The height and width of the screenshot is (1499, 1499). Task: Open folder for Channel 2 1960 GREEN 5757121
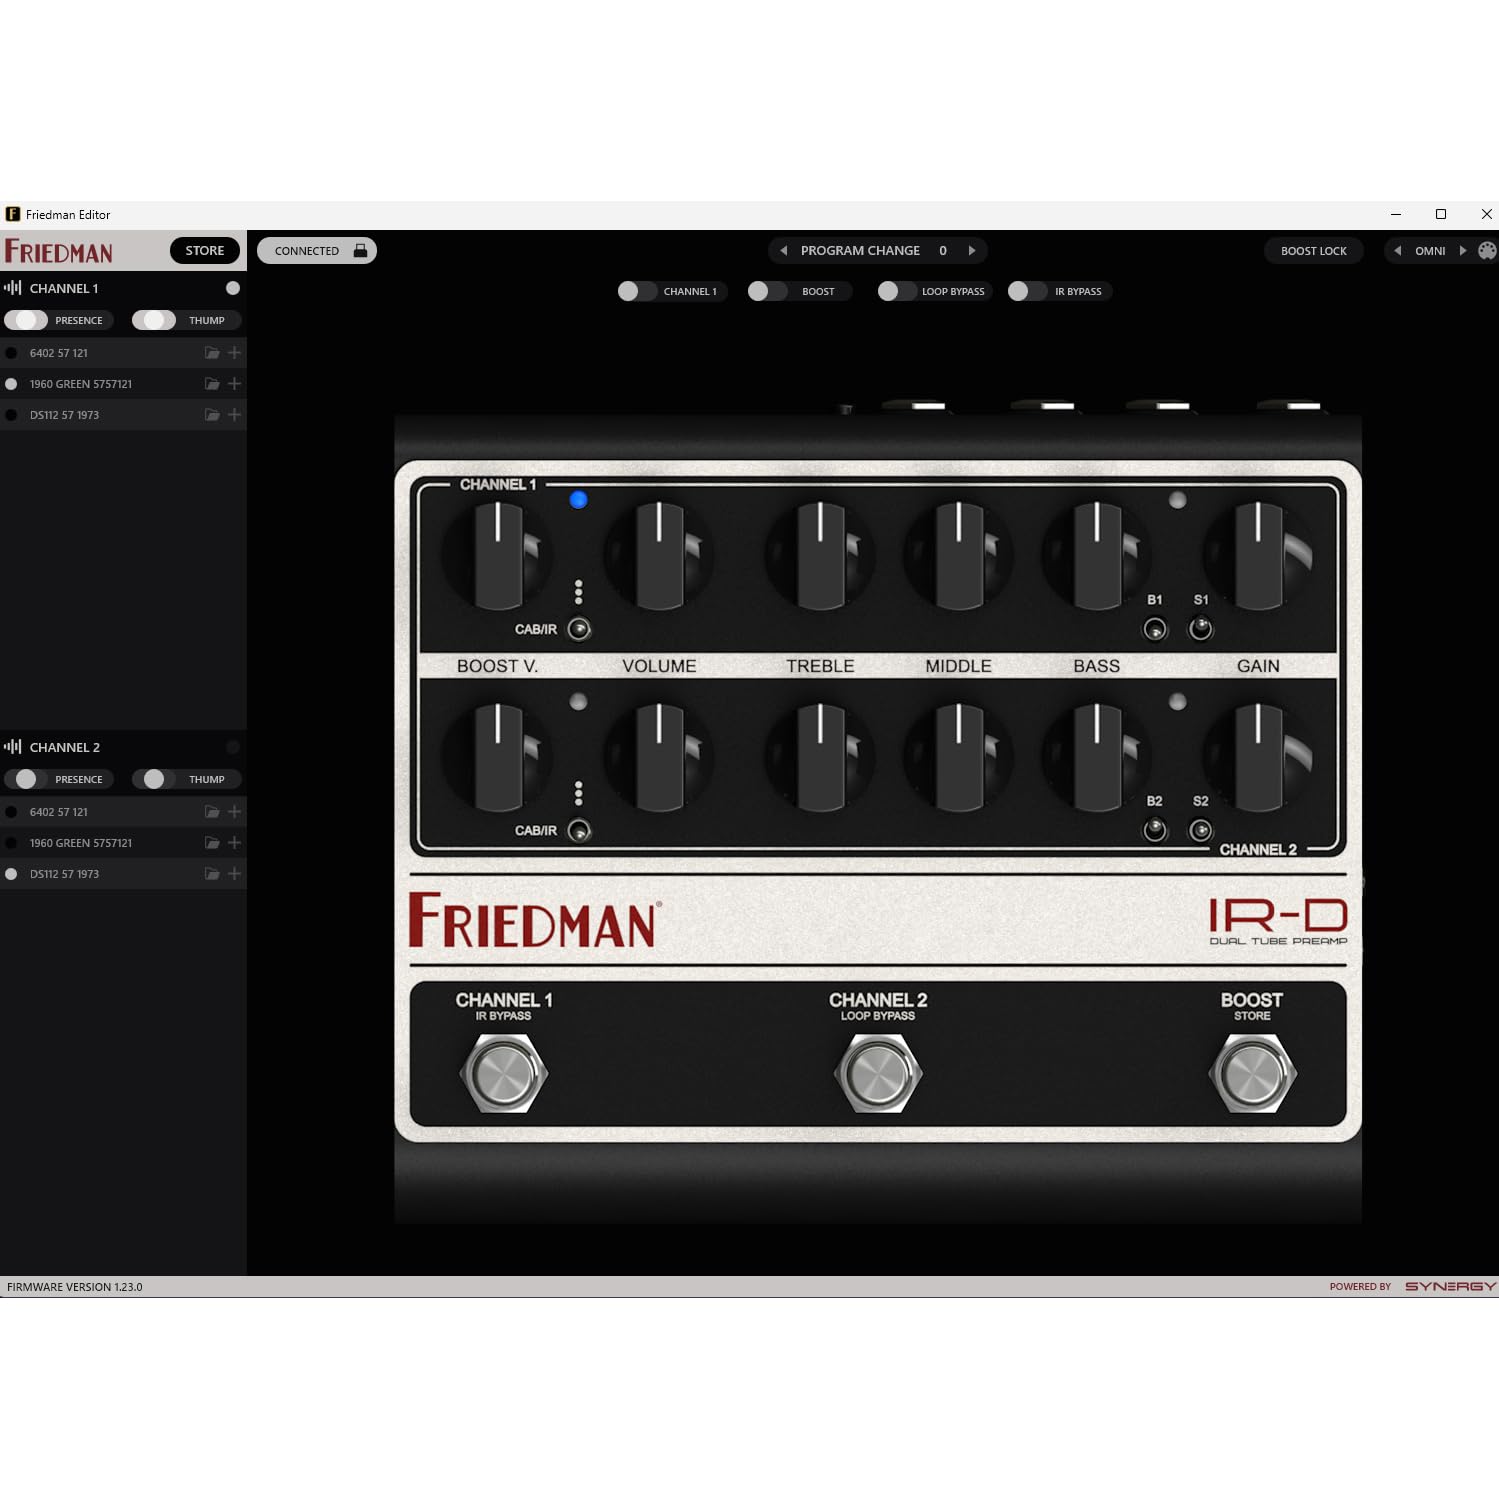click(212, 843)
